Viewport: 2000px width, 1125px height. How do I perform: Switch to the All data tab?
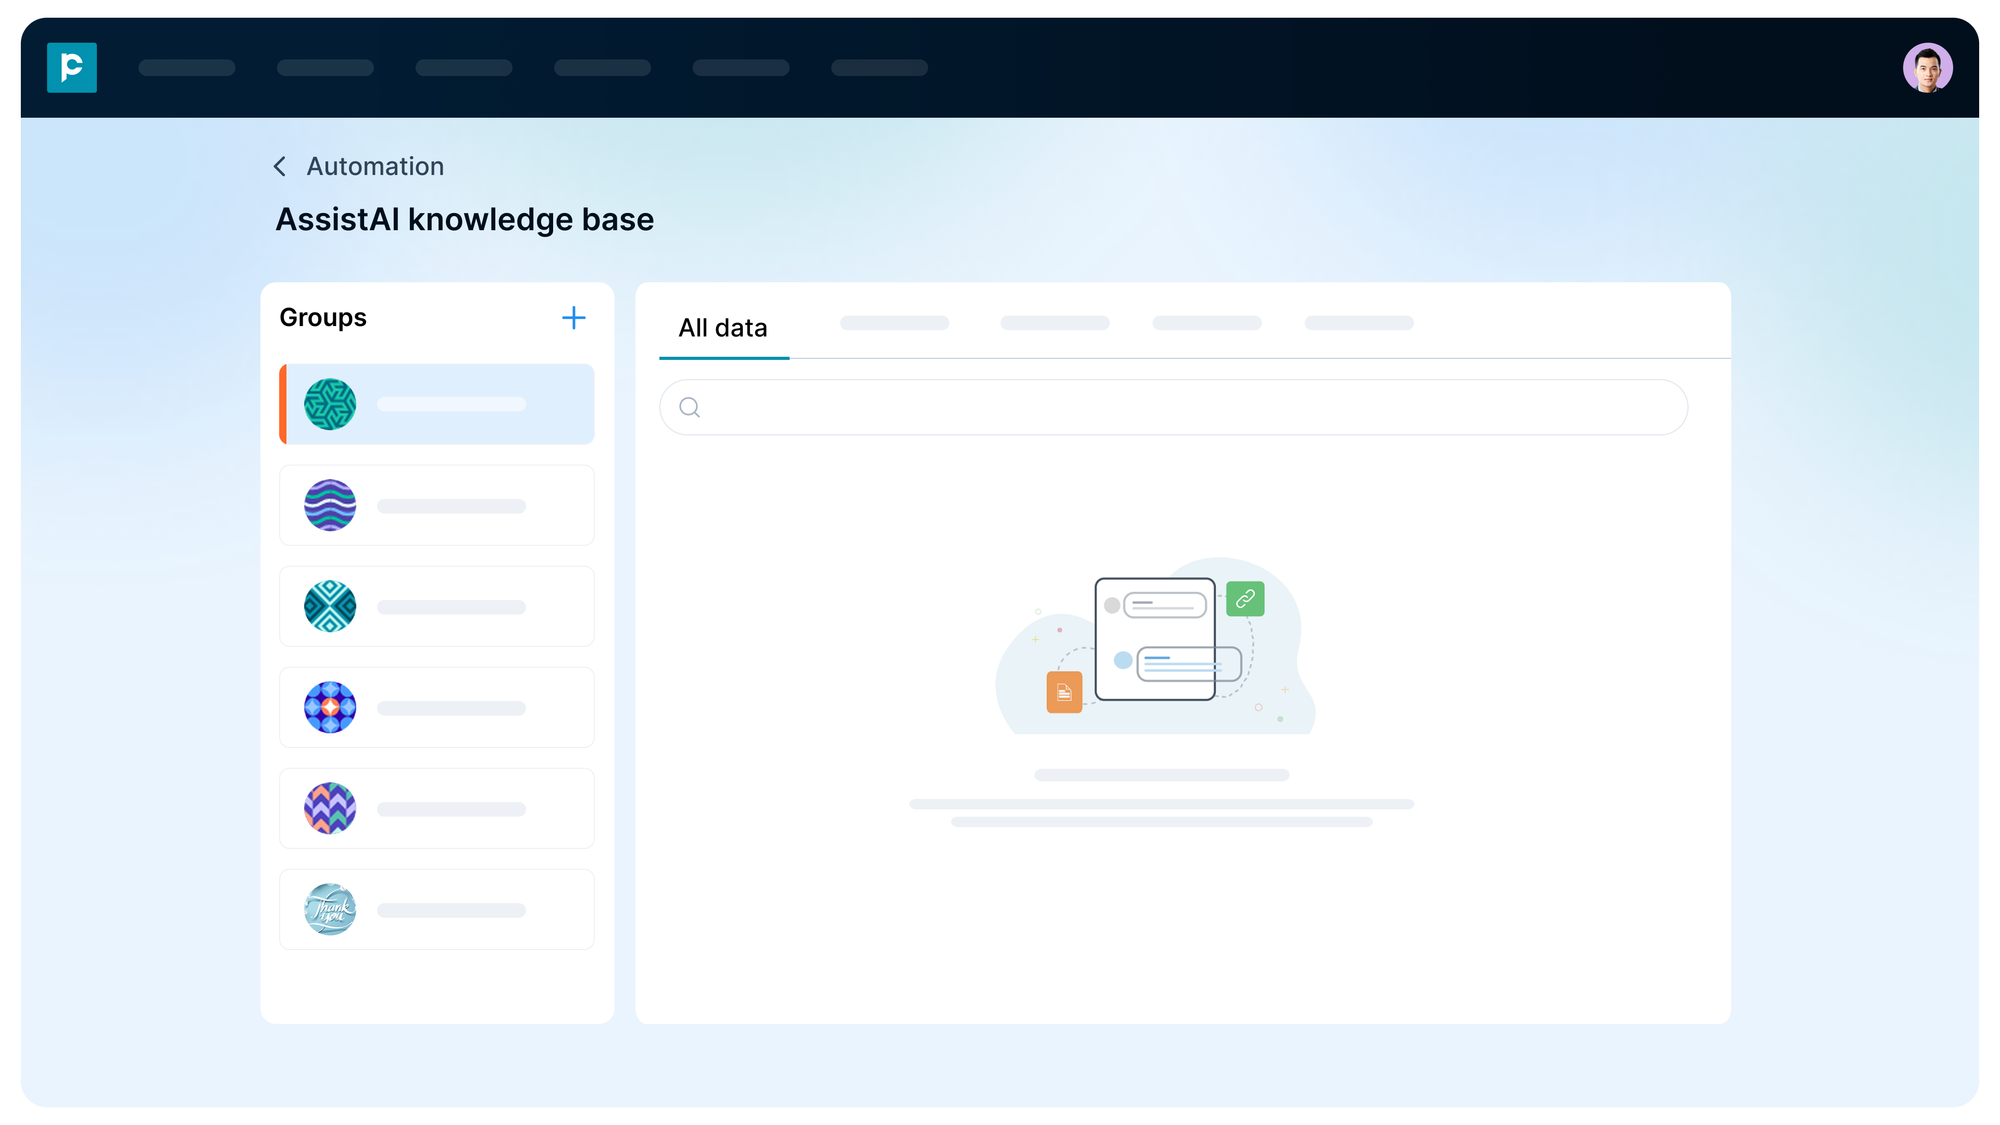[x=723, y=328]
